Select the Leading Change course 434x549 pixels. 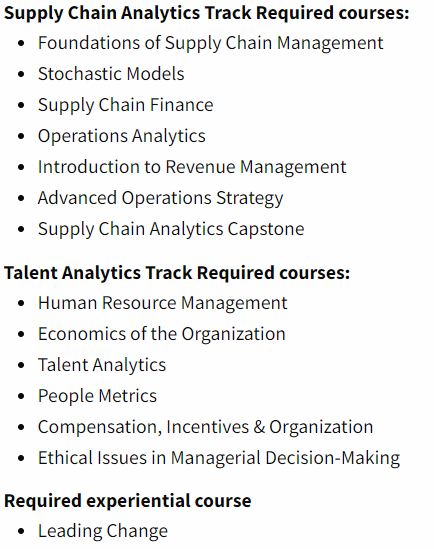[103, 532]
